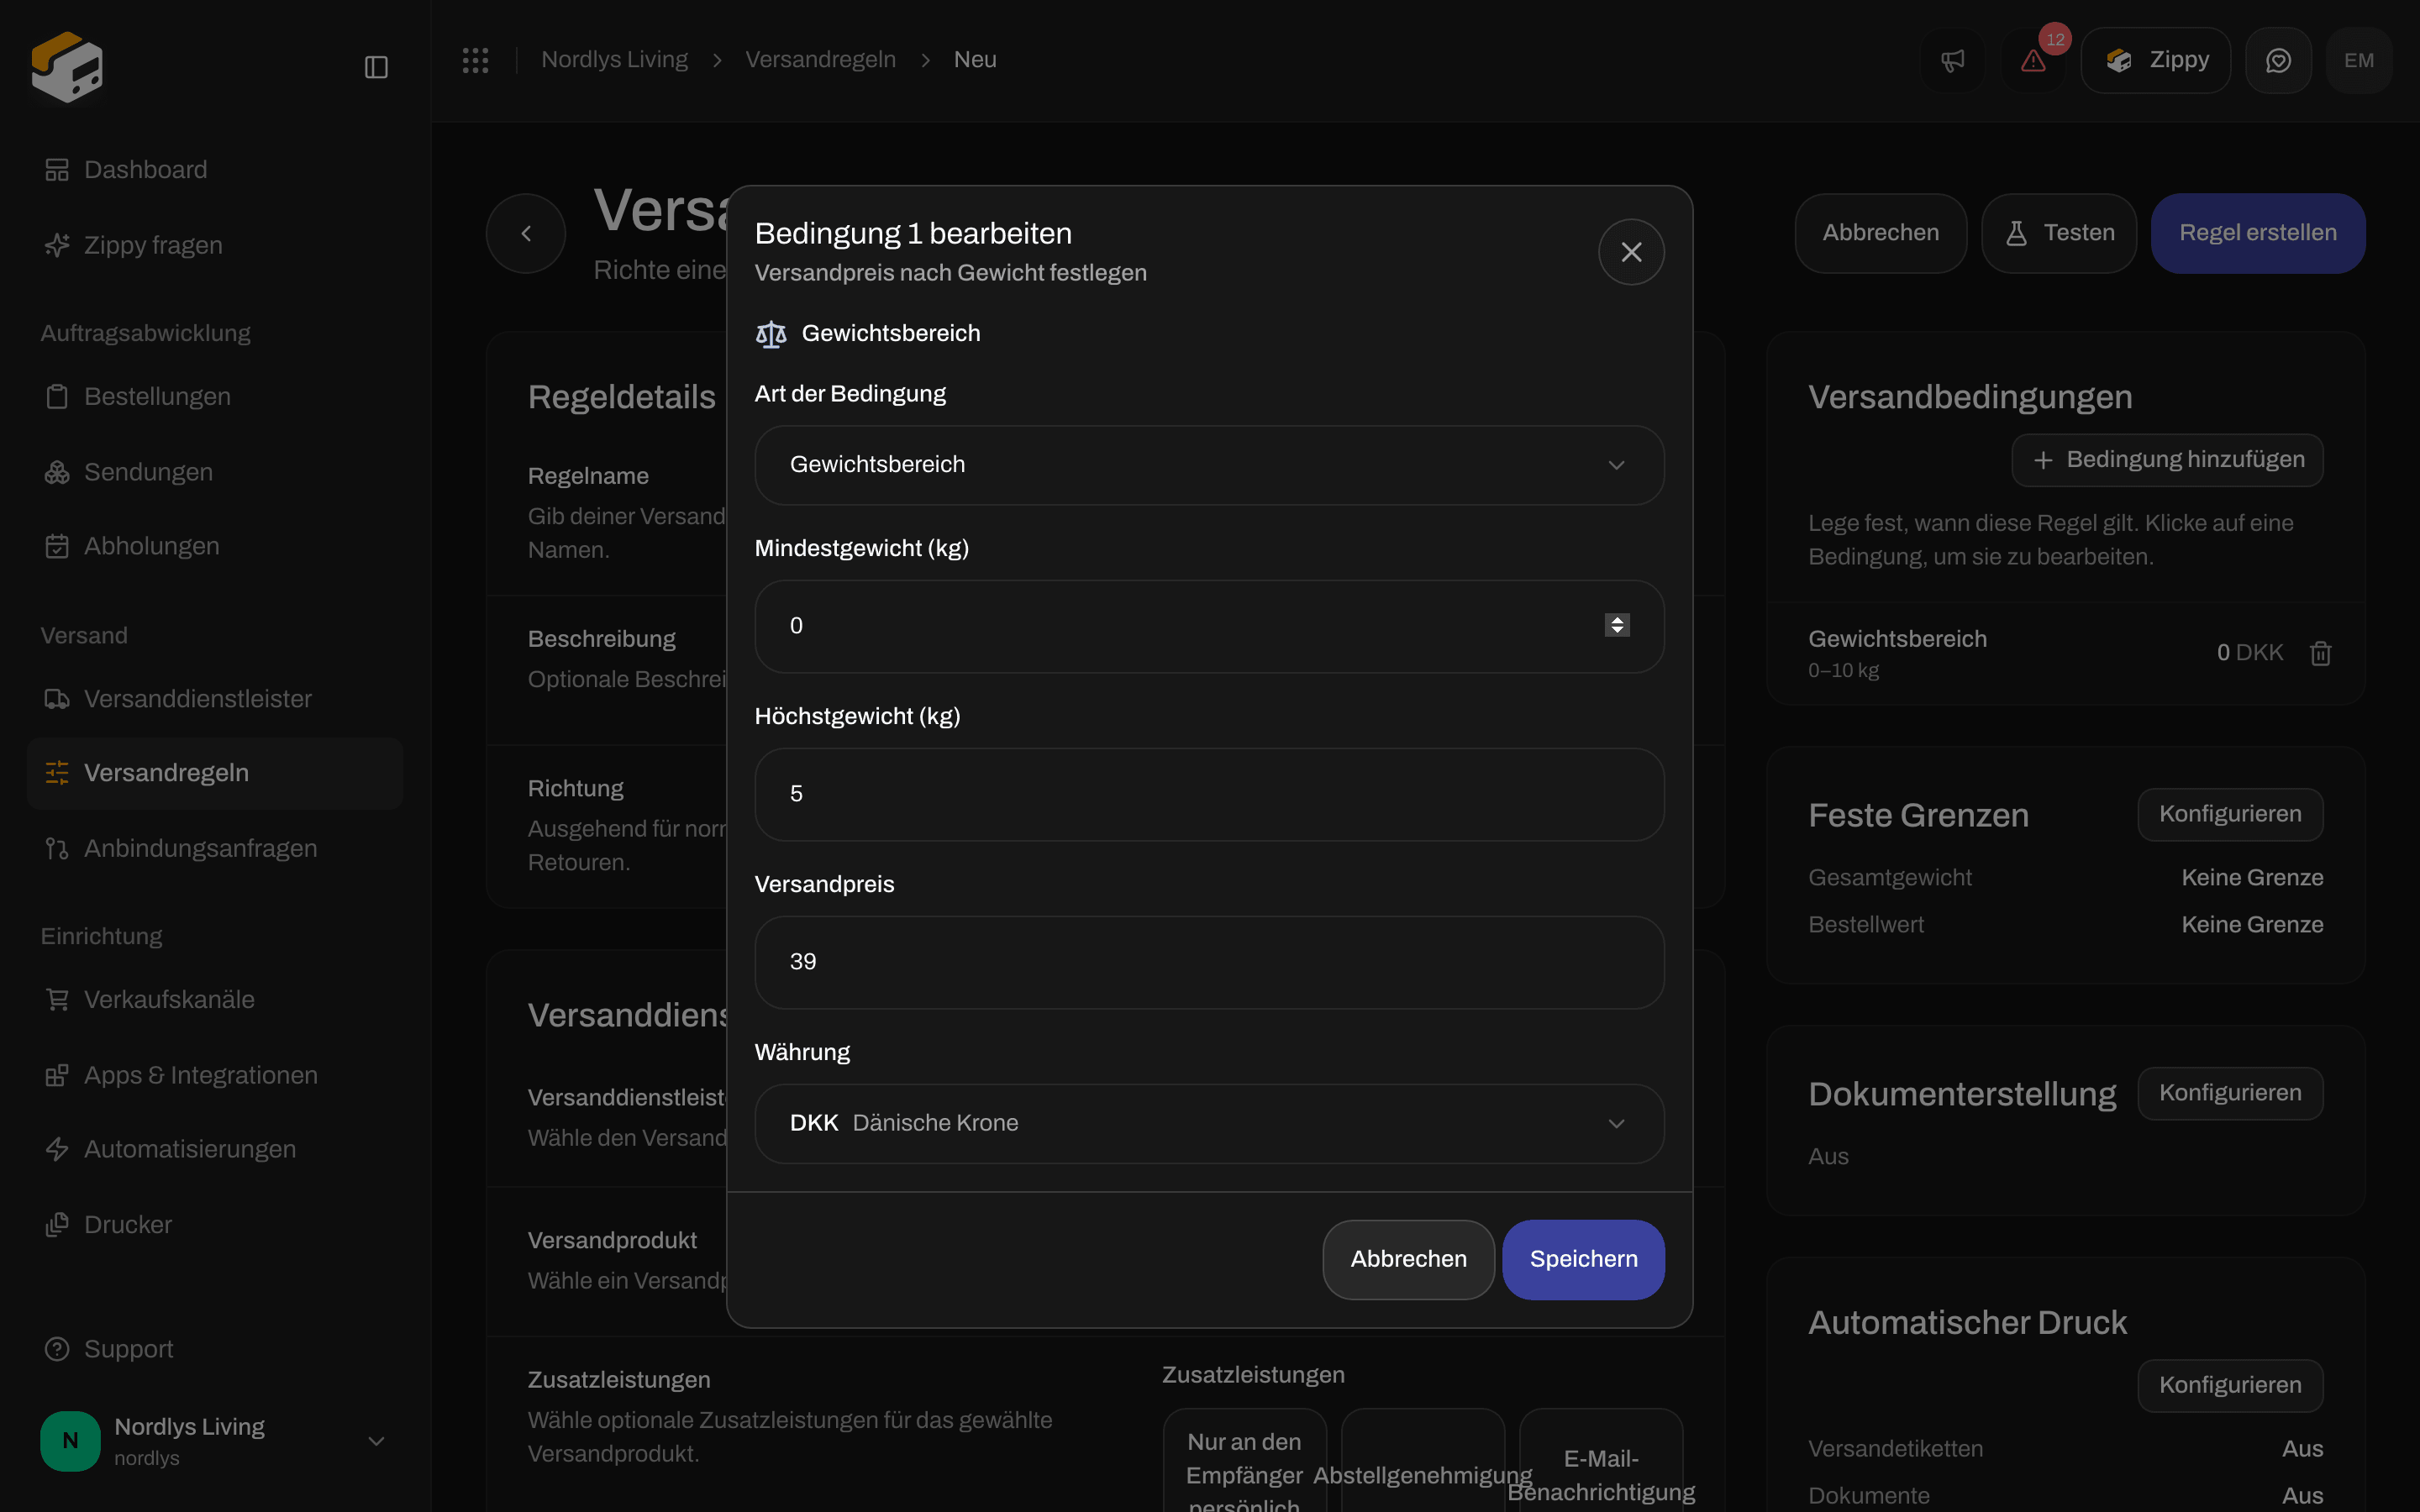Click the Testen button
Screen dimensions: 2420x1512
coord(2059,233)
